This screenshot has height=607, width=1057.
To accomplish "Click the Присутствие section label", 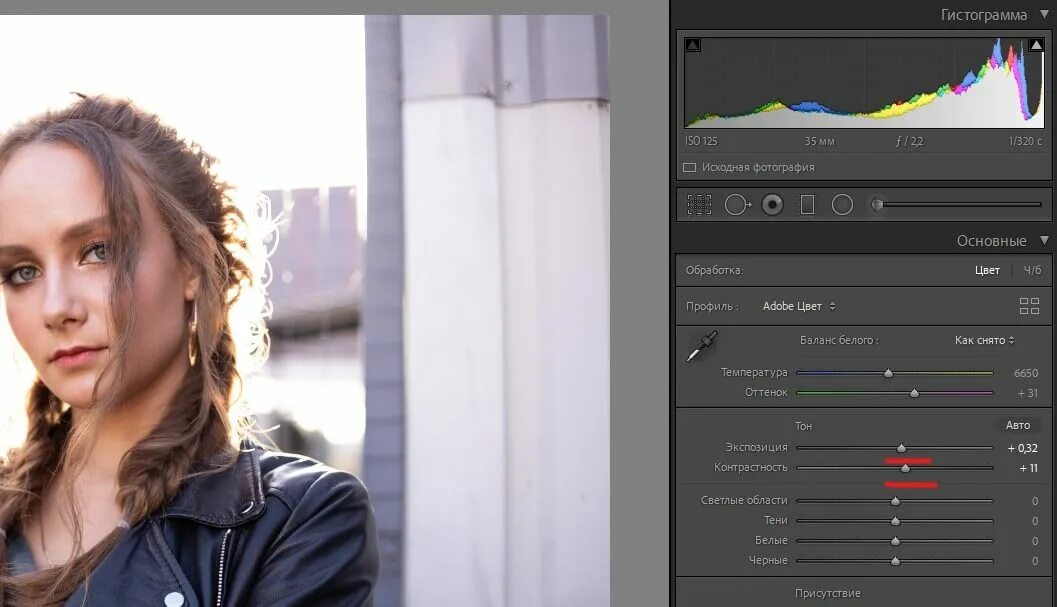I will [828, 594].
